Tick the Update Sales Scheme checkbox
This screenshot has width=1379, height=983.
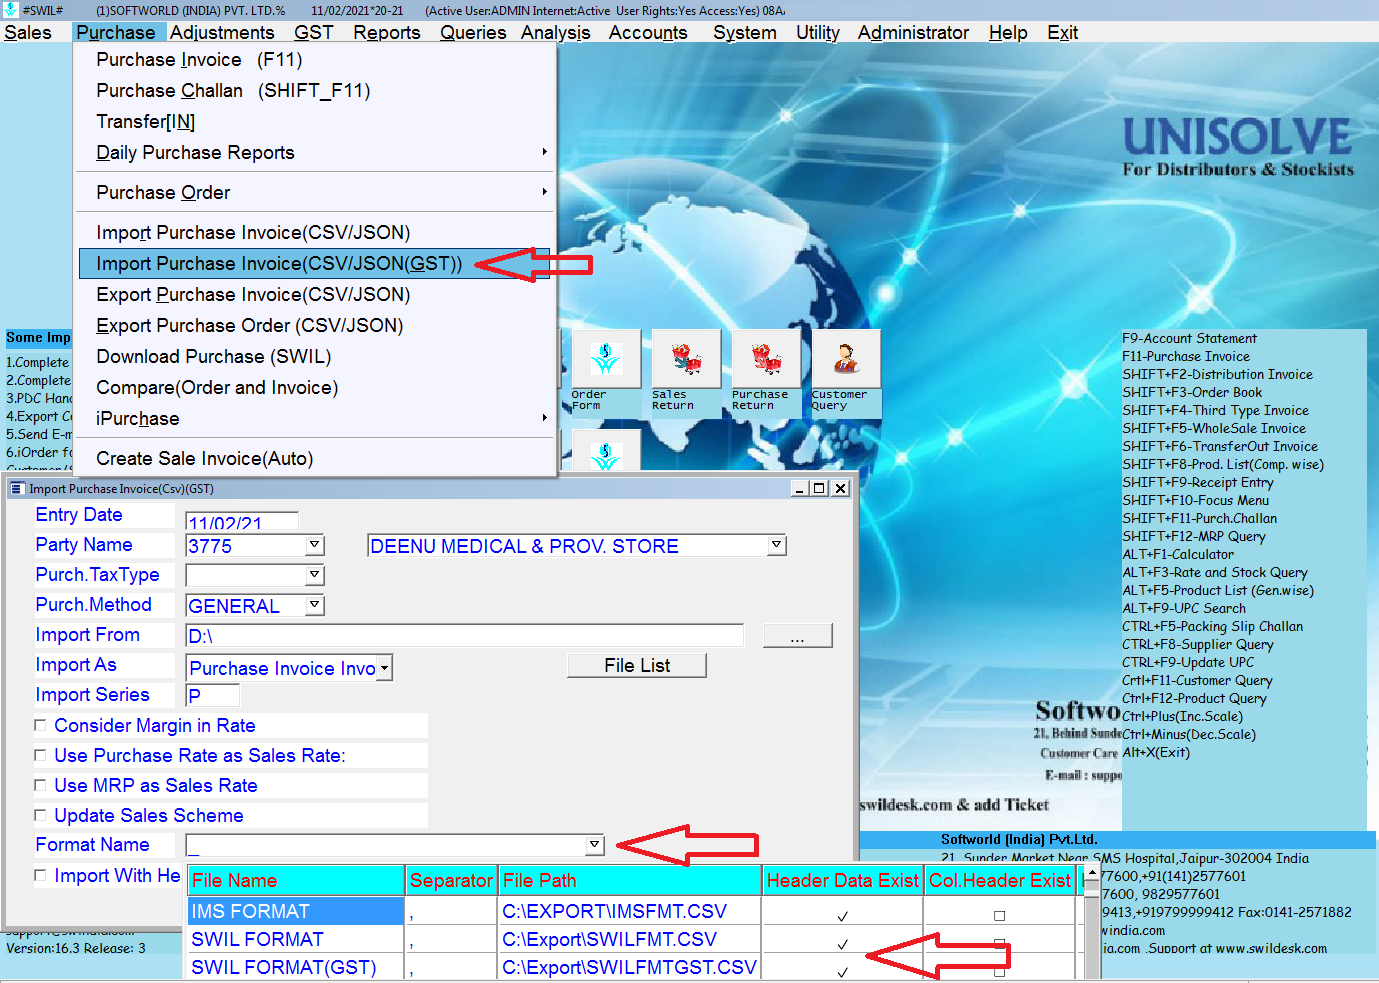(x=40, y=816)
